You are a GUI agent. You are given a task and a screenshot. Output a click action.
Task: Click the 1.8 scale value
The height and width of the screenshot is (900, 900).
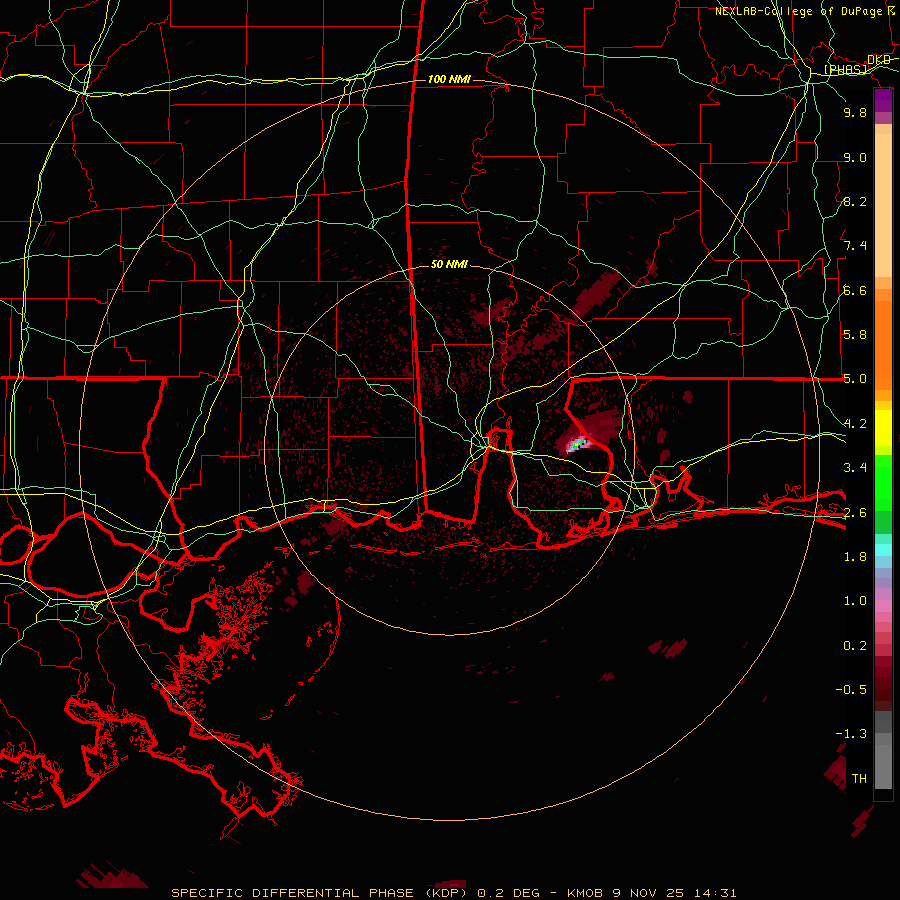click(855, 556)
